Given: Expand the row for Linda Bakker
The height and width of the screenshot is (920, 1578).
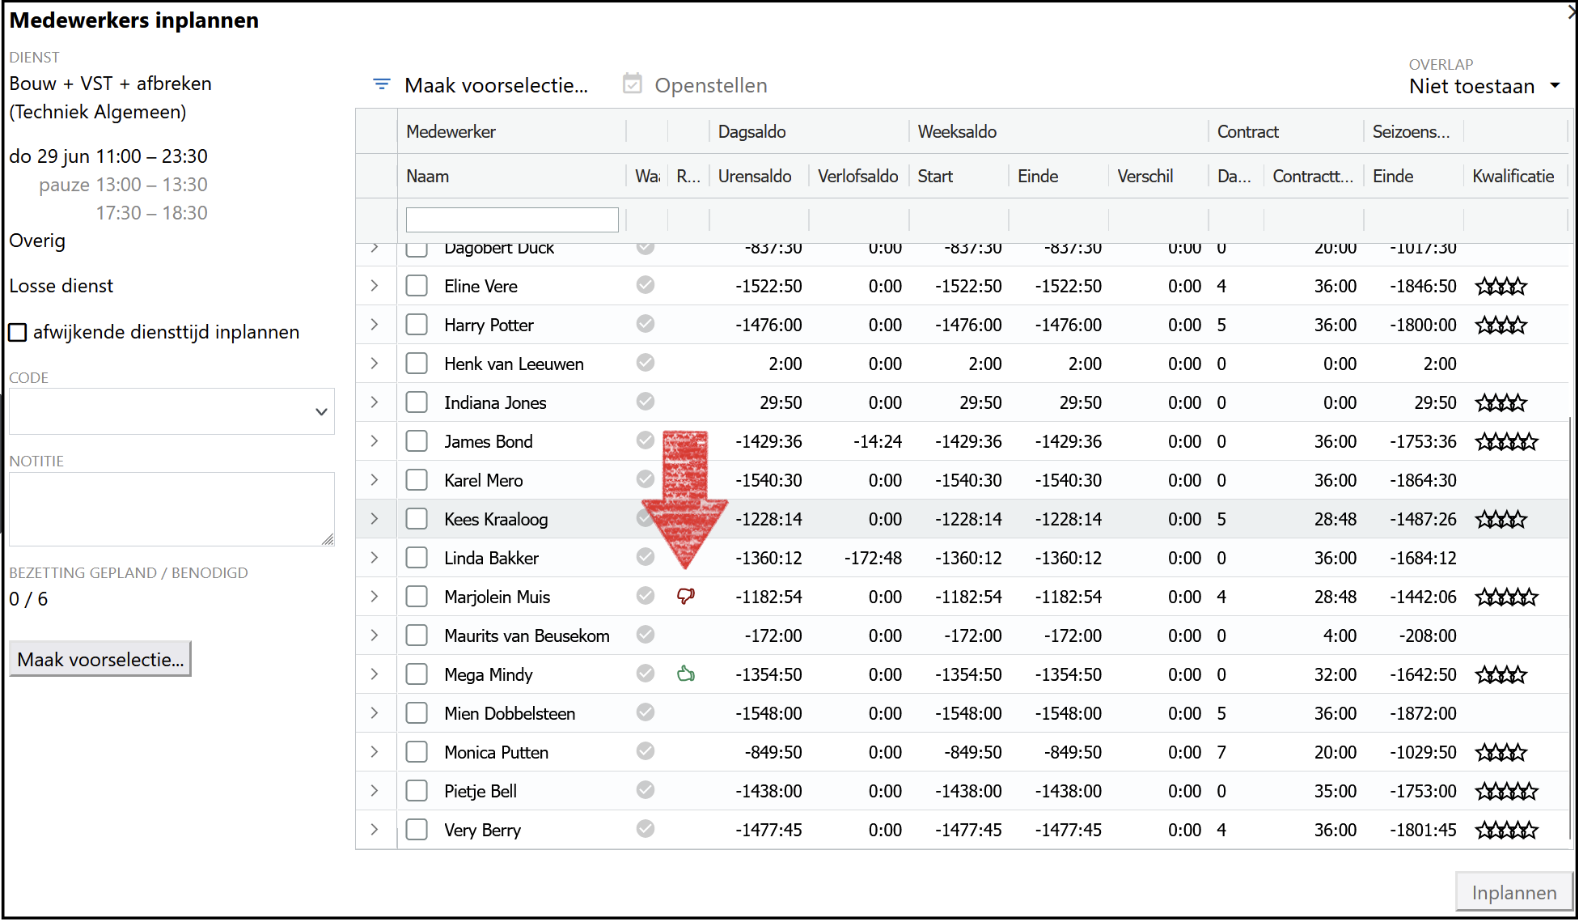Looking at the screenshot, I should click(x=375, y=558).
